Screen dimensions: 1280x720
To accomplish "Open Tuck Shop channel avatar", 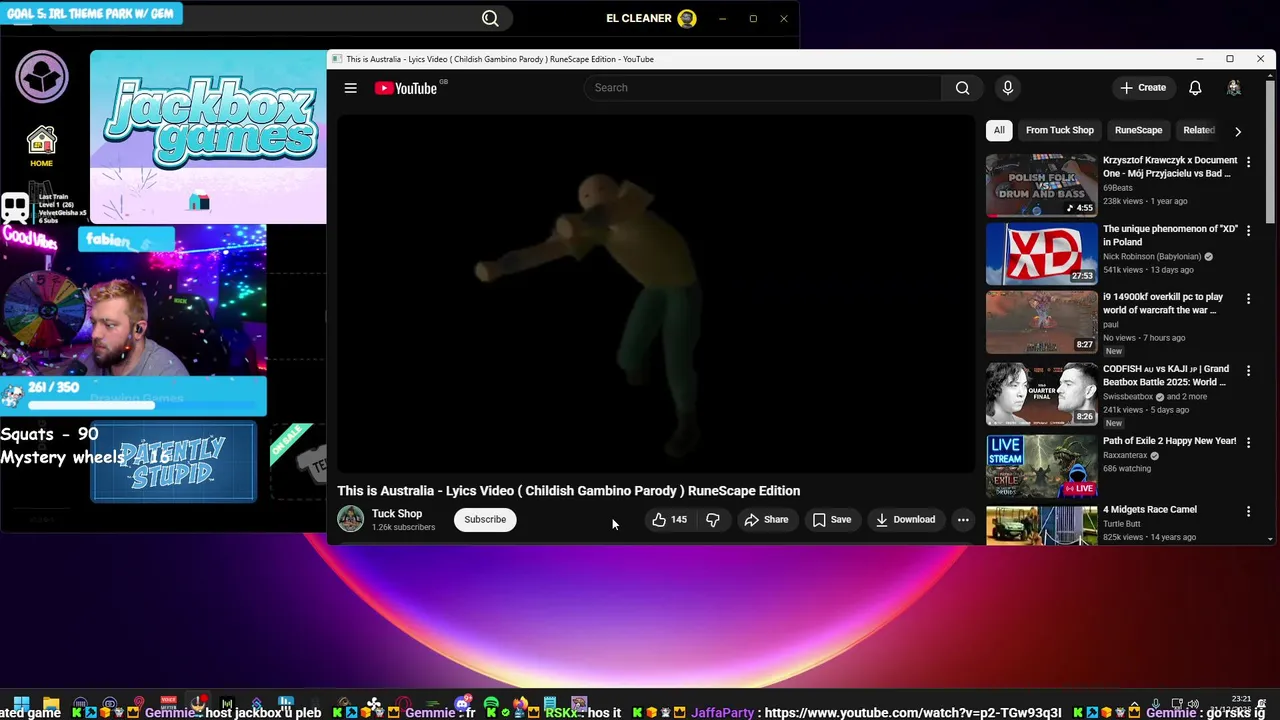I will coord(351,519).
